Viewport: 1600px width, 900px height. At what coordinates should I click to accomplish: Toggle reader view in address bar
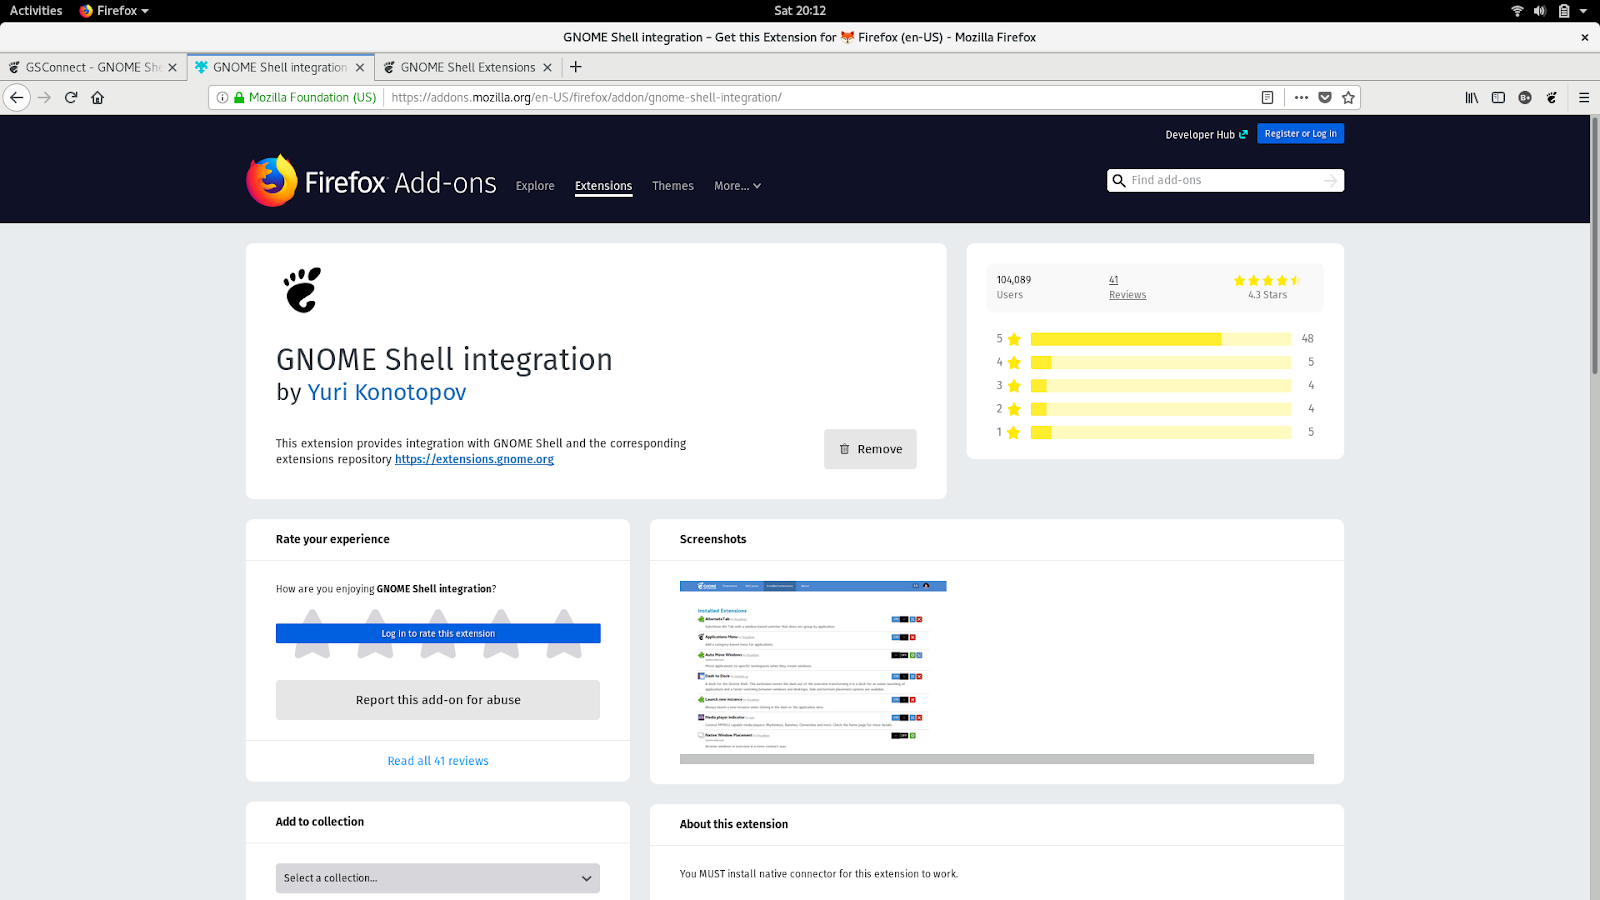[1267, 97]
